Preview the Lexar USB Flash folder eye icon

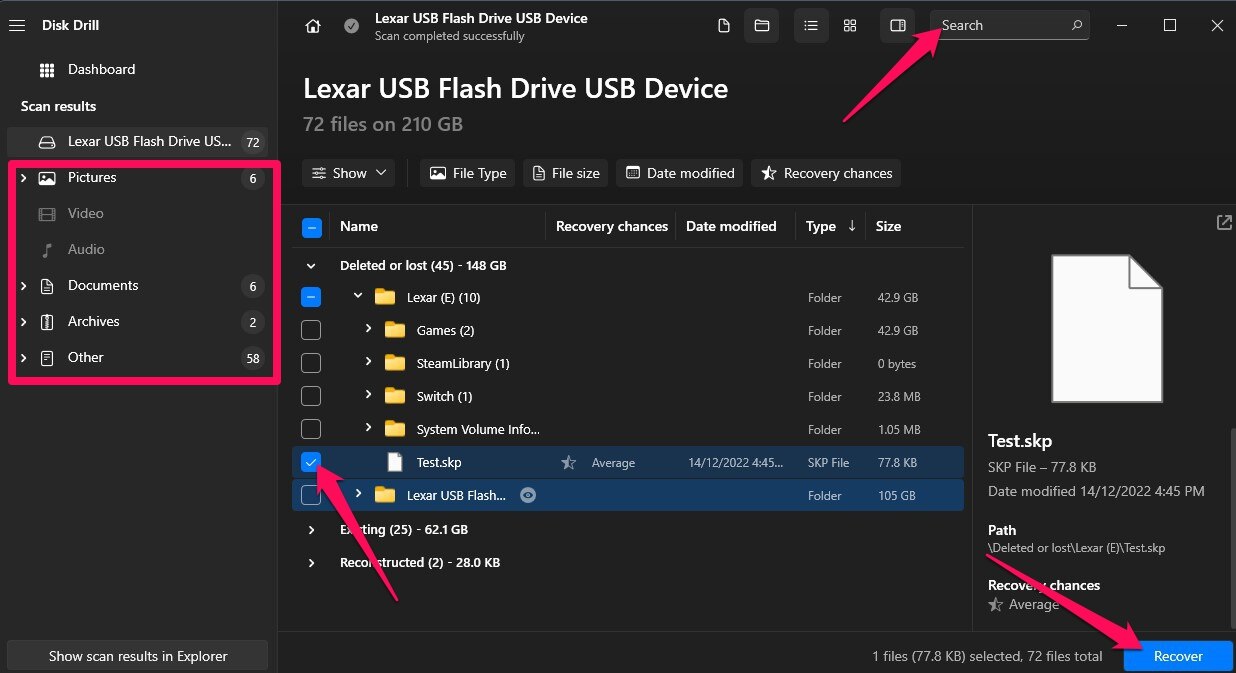528,495
